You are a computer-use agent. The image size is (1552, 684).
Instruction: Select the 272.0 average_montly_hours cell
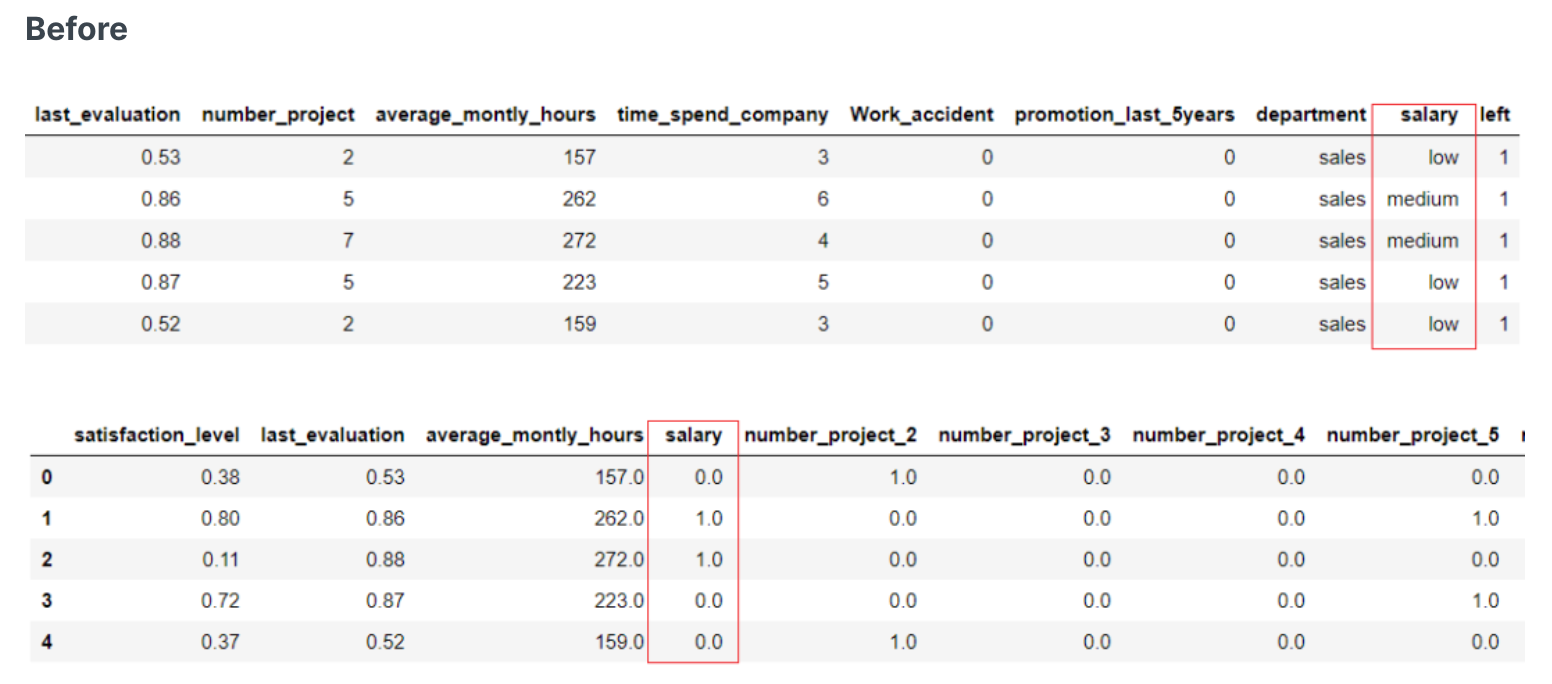620,560
